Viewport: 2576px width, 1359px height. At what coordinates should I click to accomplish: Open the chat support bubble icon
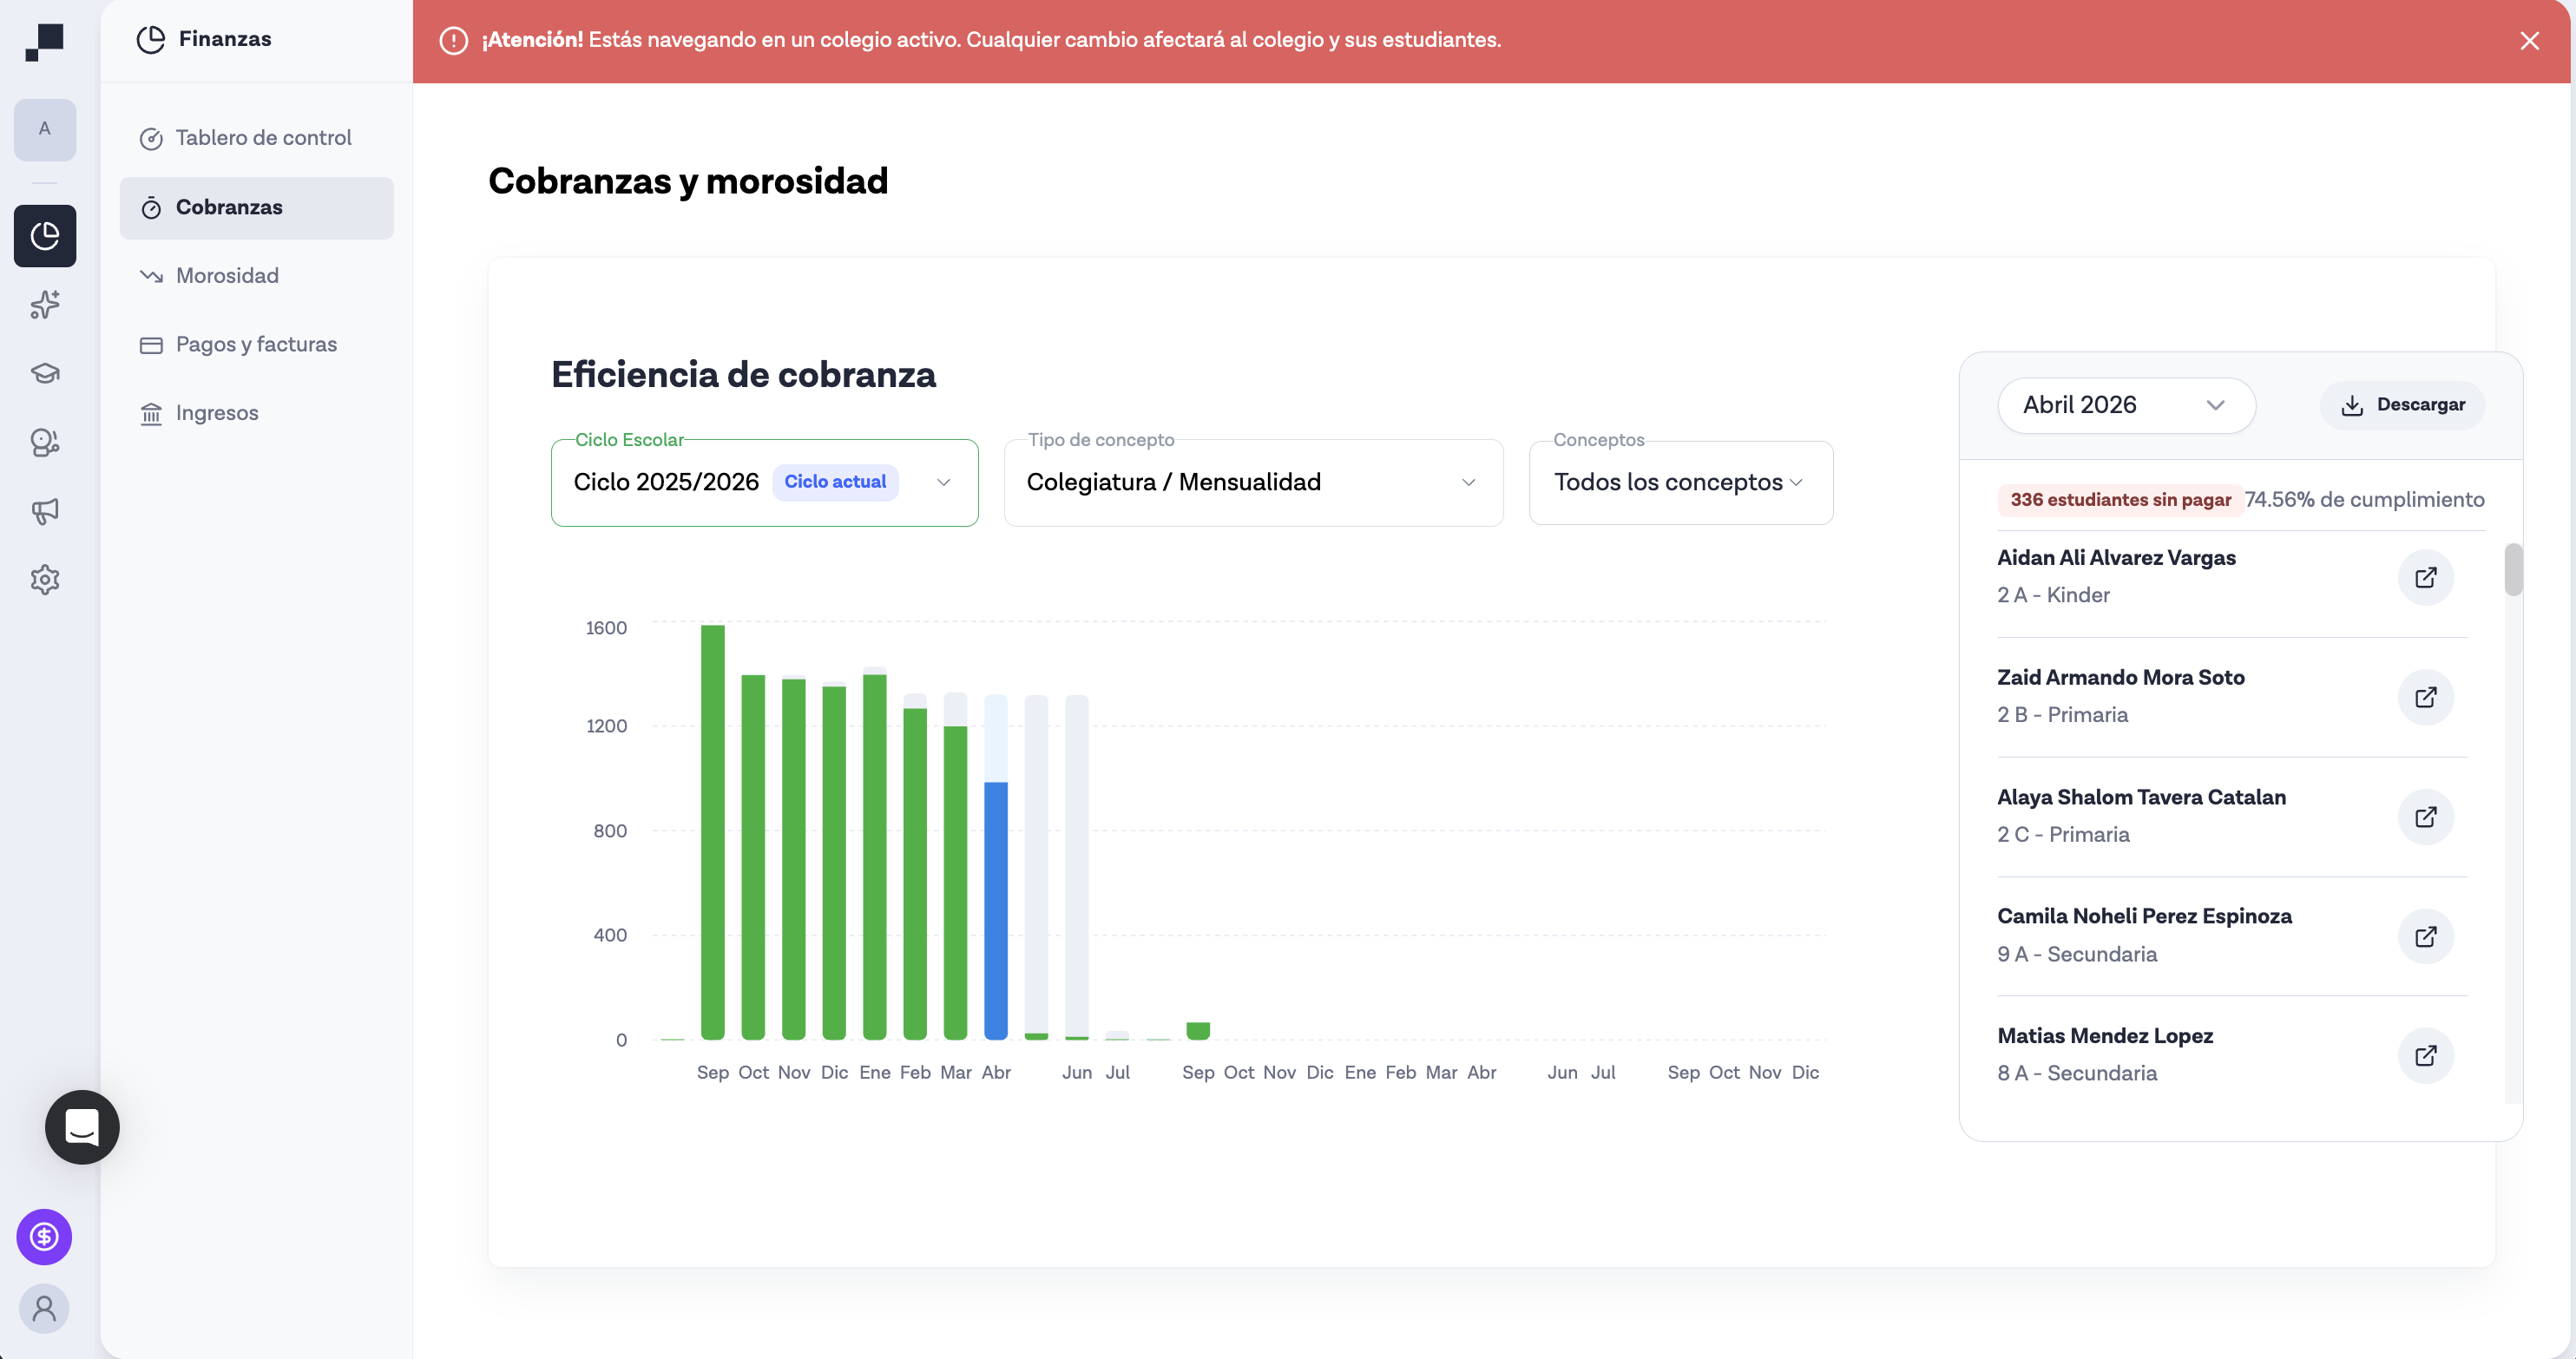81,1127
